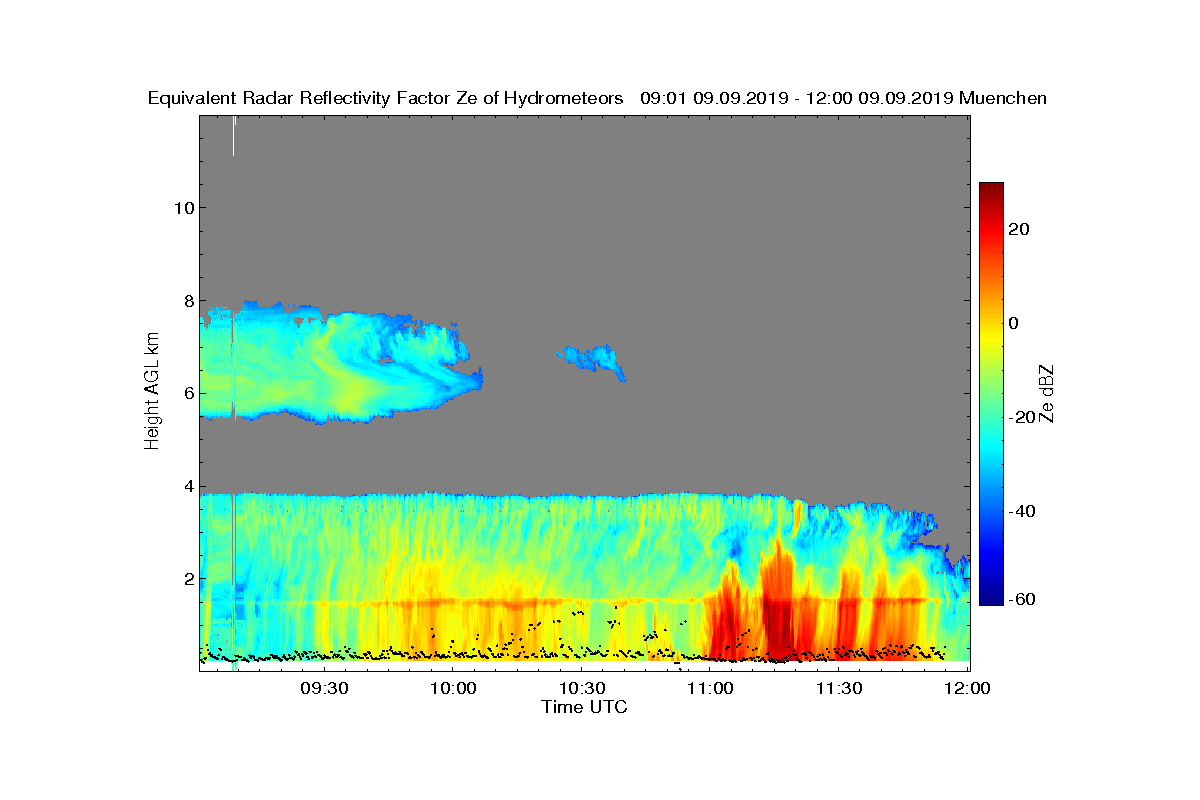Click the Time UTC axis title

(585, 707)
